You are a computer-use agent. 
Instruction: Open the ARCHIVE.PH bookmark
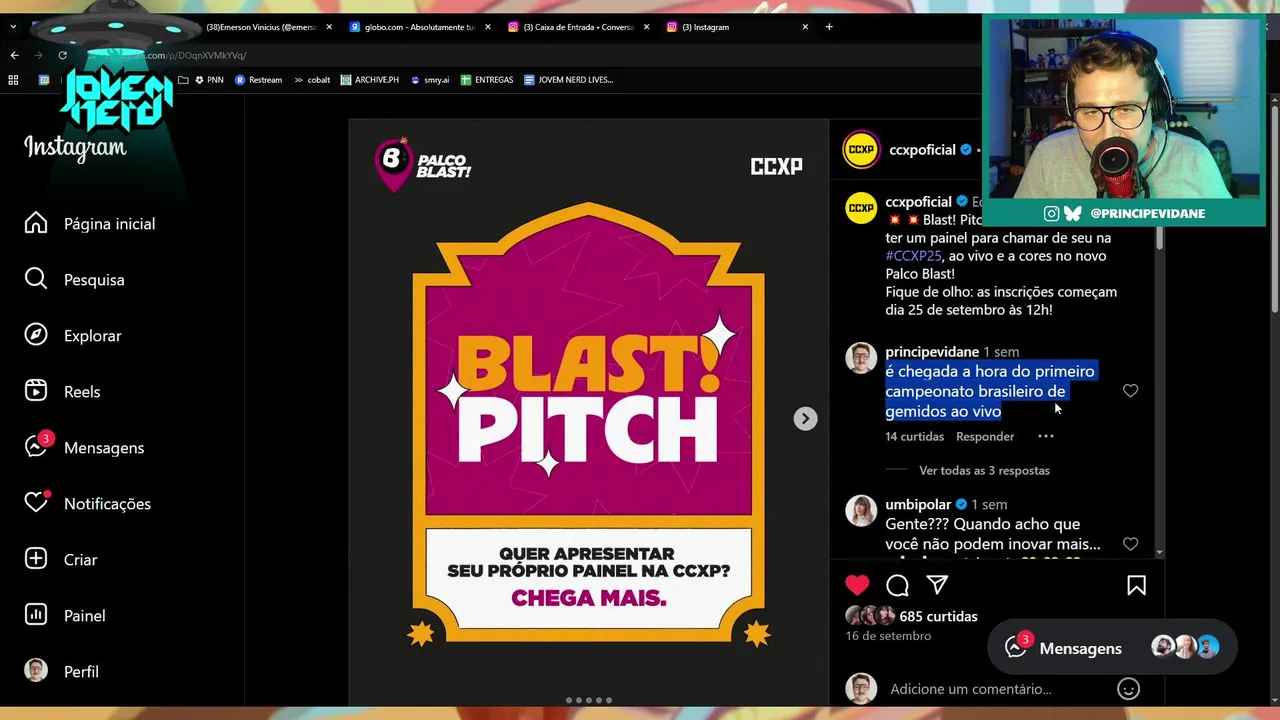click(x=370, y=80)
